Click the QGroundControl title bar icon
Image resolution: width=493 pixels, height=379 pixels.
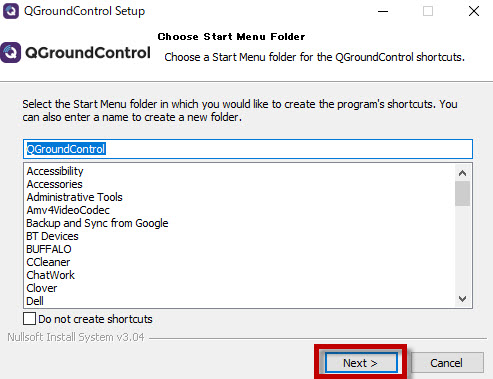point(11,11)
